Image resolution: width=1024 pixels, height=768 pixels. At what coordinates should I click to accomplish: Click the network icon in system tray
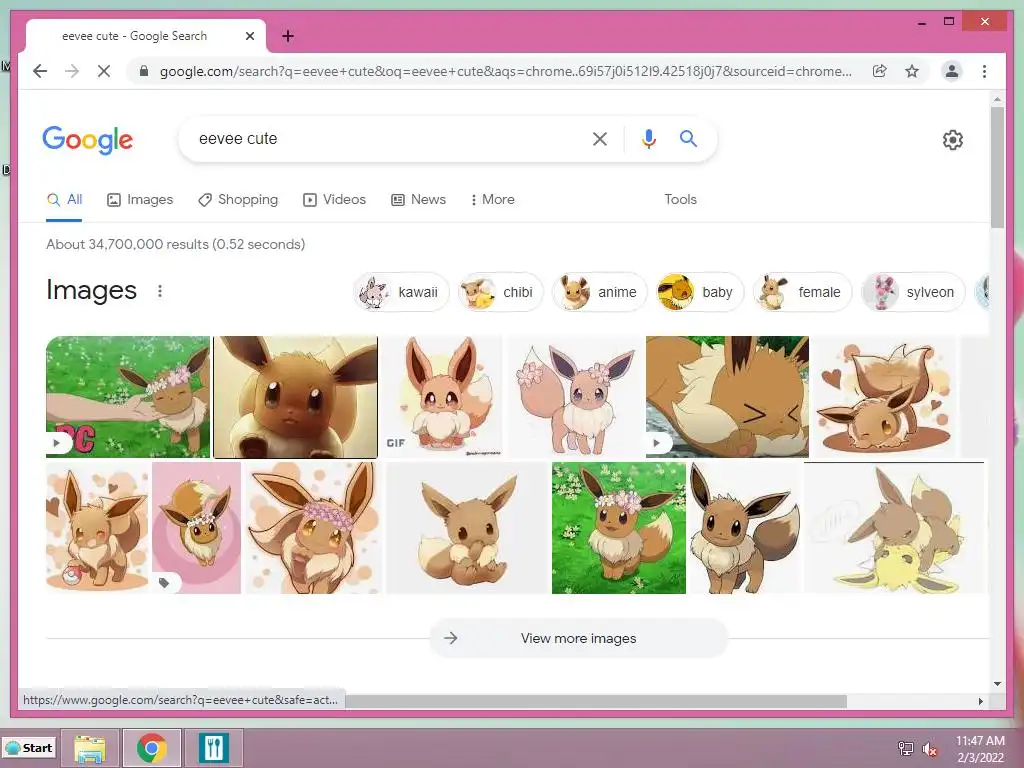(x=906, y=748)
